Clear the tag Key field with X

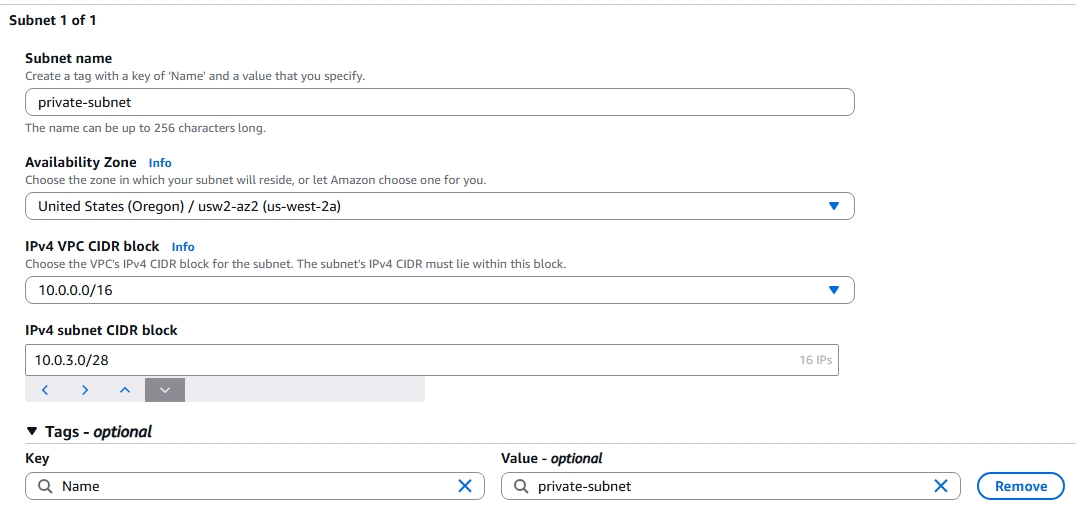tap(464, 486)
